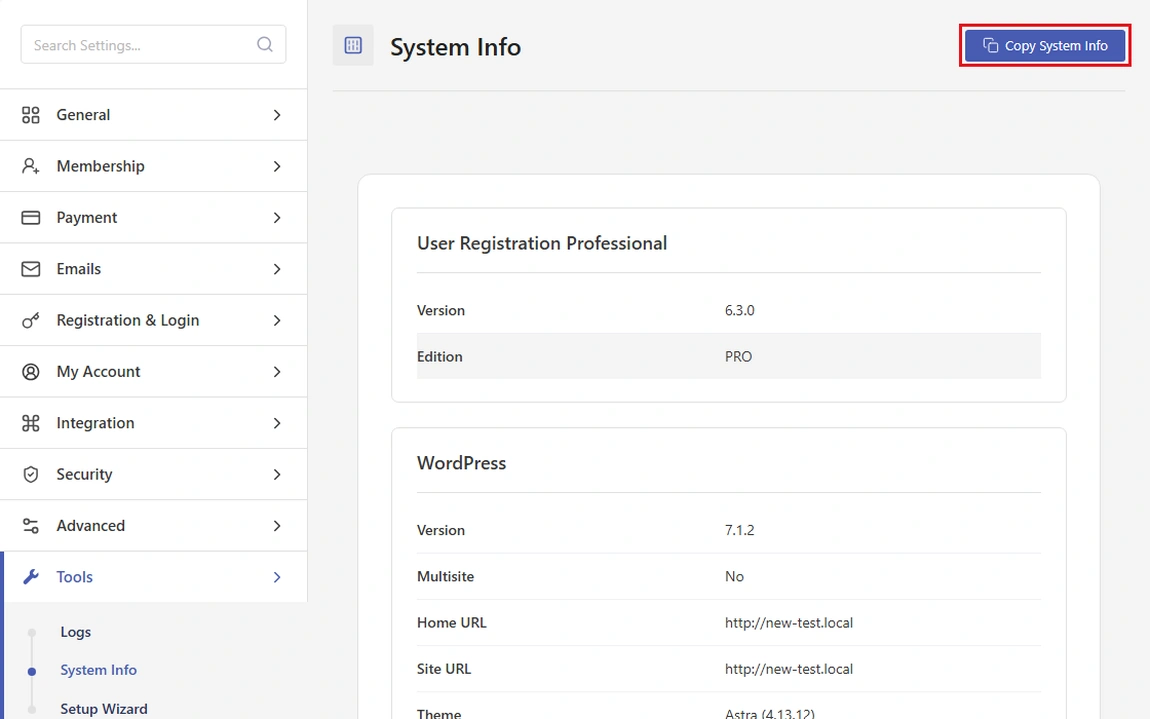Expand the My Account chevron
Screen dimensions: 1150x719
pos(277,372)
